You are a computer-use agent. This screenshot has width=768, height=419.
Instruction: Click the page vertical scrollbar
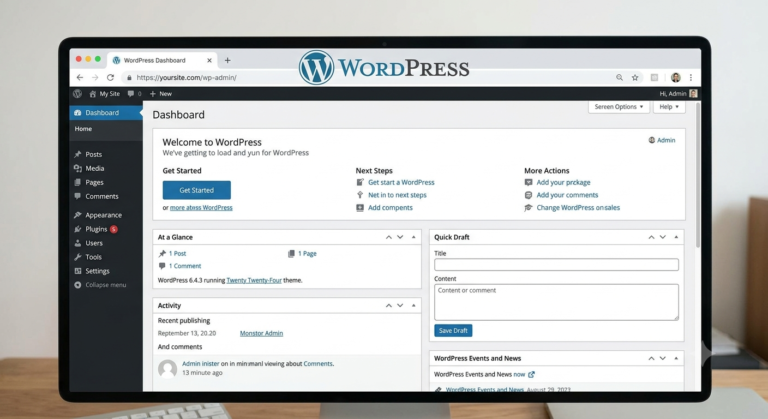click(x=697, y=176)
